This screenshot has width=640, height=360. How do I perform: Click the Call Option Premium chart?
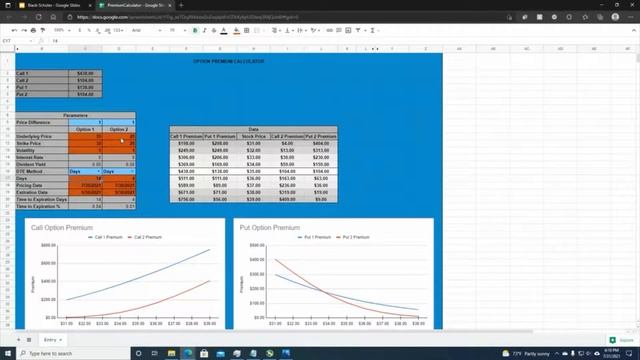124,273
